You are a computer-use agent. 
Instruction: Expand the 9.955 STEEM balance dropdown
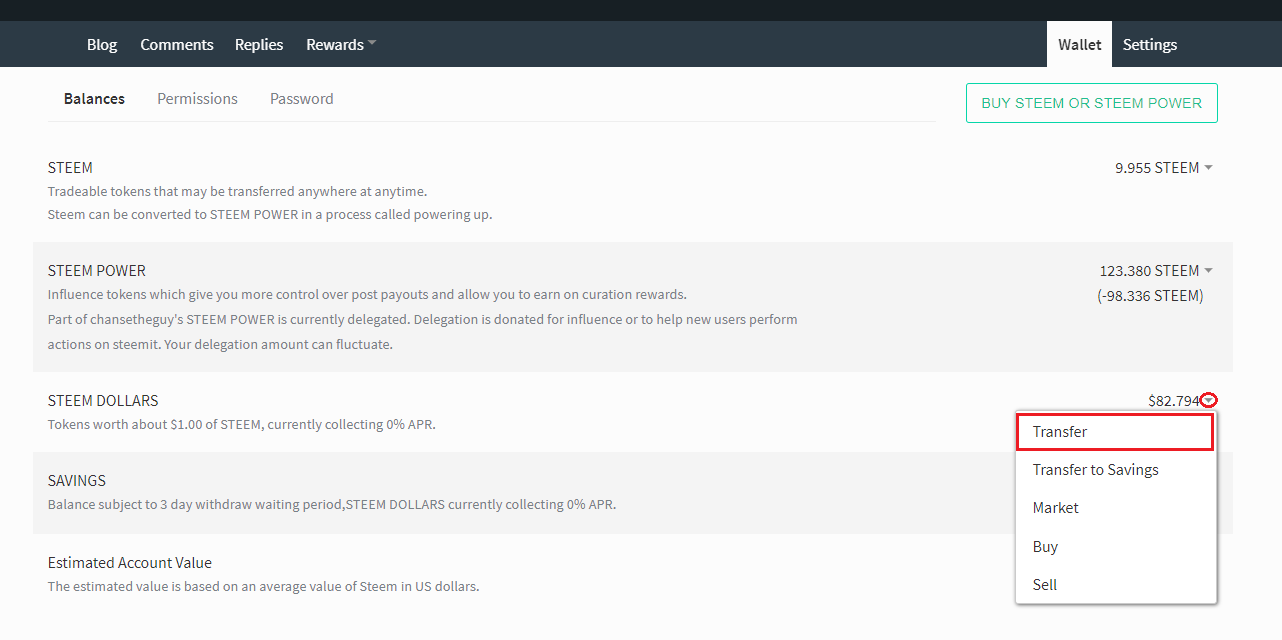click(x=1164, y=167)
